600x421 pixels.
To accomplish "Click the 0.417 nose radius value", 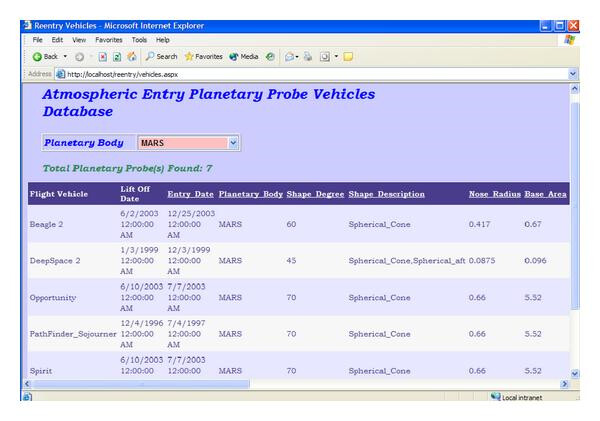I will [479, 224].
